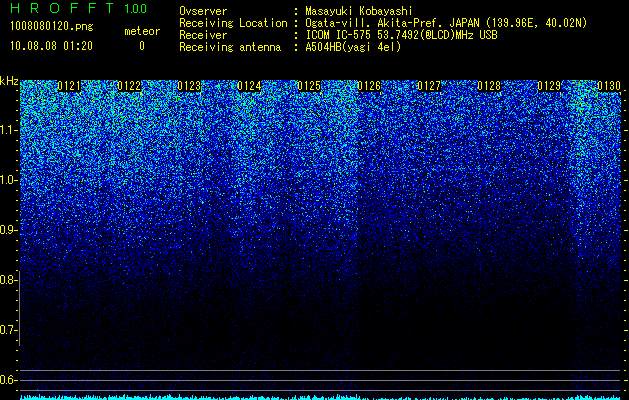Click the 1.1 frequency axis label
This screenshot has width=629, height=400.
[9, 130]
